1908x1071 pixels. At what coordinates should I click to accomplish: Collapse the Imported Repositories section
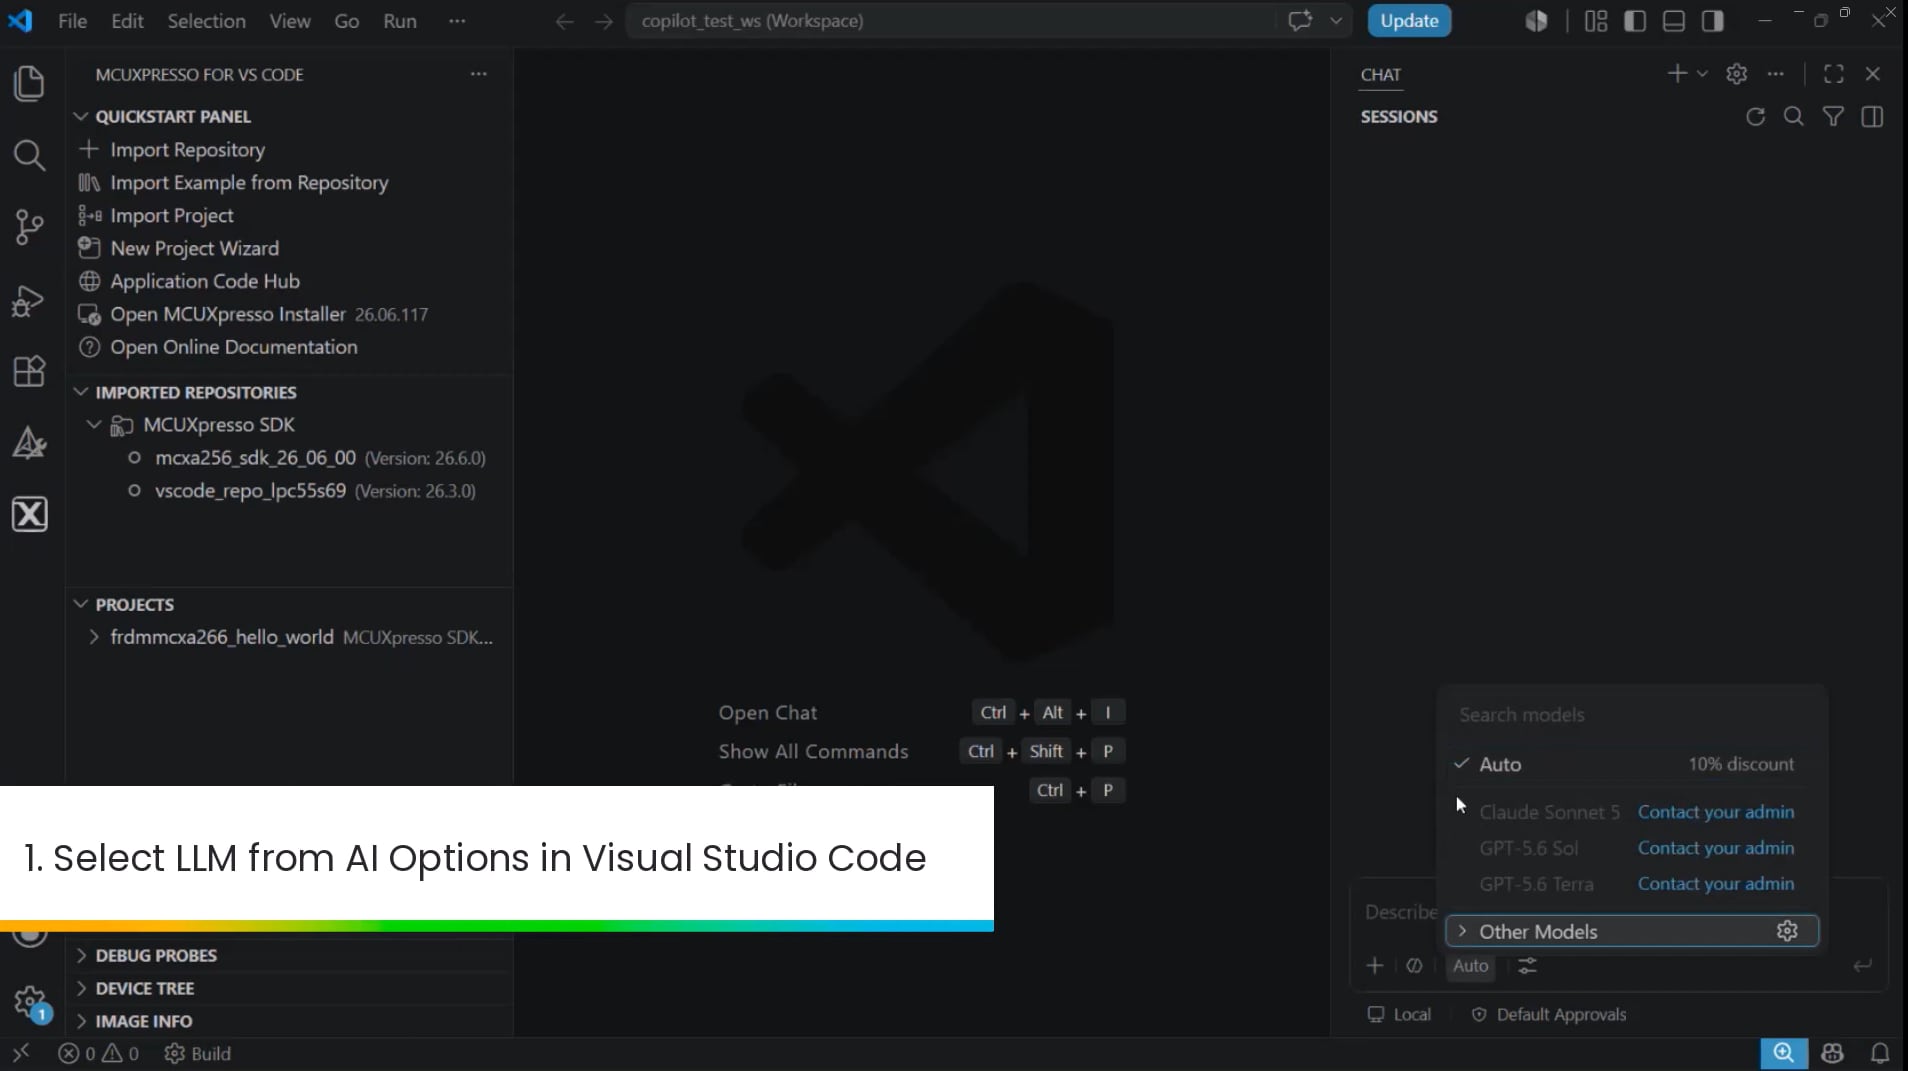point(81,392)
